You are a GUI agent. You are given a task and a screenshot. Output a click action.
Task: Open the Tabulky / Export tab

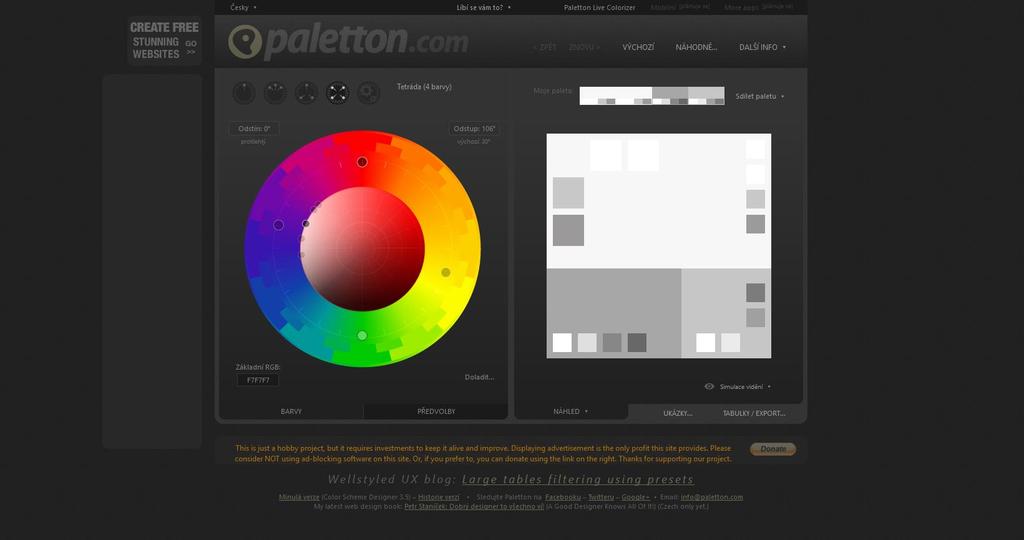coord(754,413)
